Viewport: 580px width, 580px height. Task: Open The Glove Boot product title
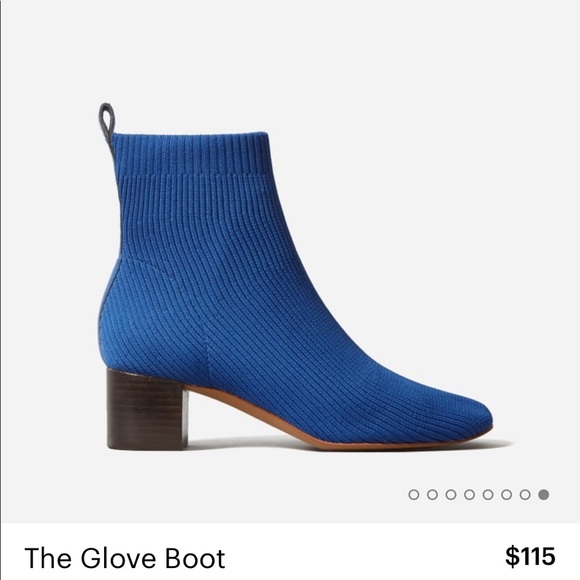click(125, 558)
